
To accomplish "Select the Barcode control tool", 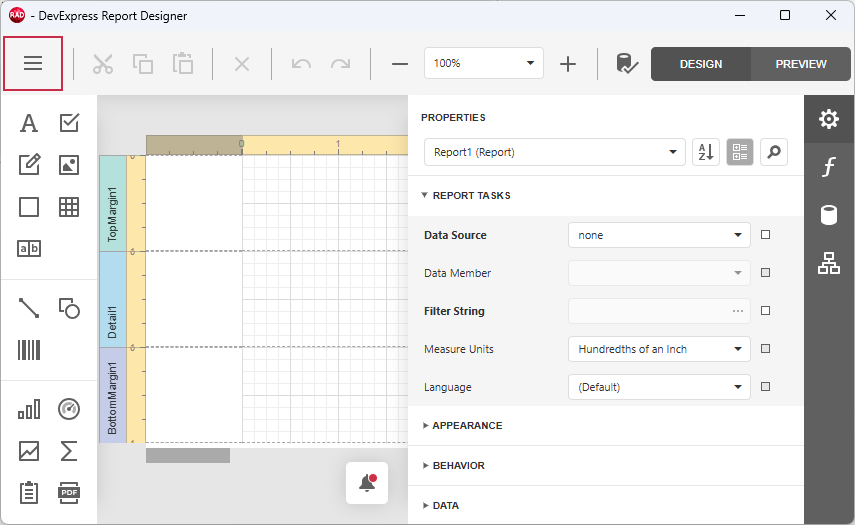I will [x=29, y=350].
